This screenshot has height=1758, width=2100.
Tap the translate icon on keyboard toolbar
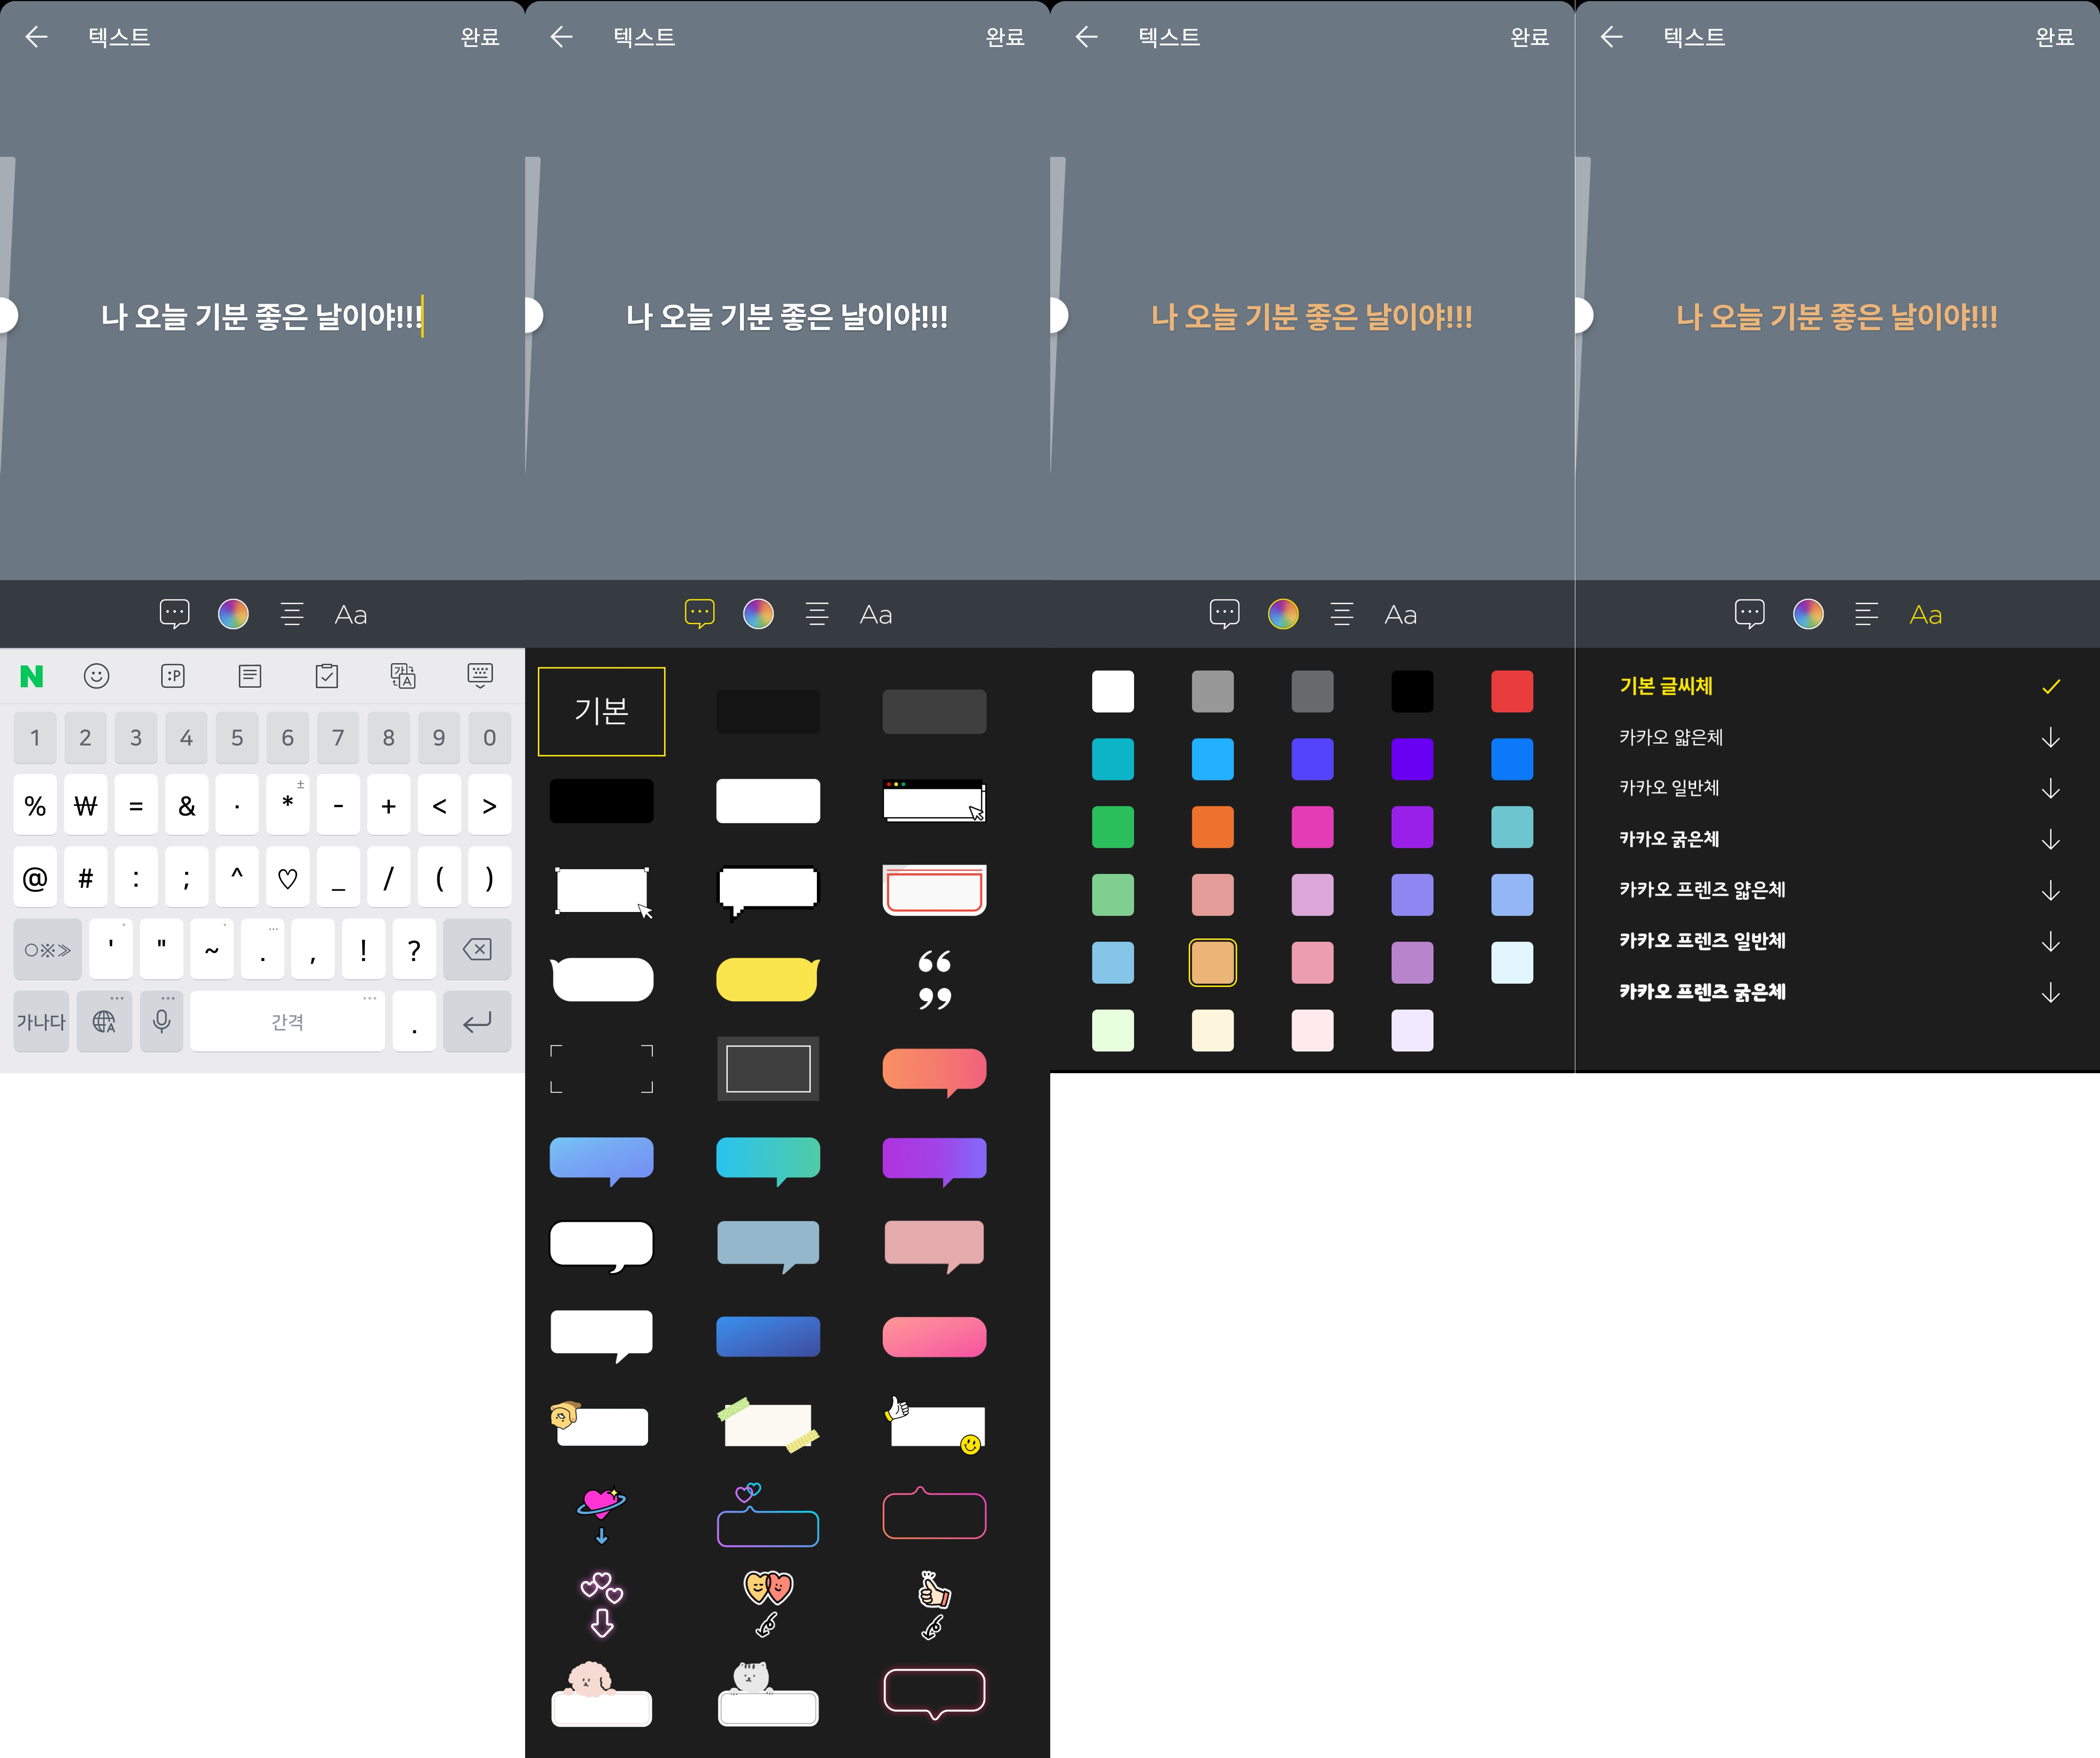pyautogui.click(x=403, y=676)
